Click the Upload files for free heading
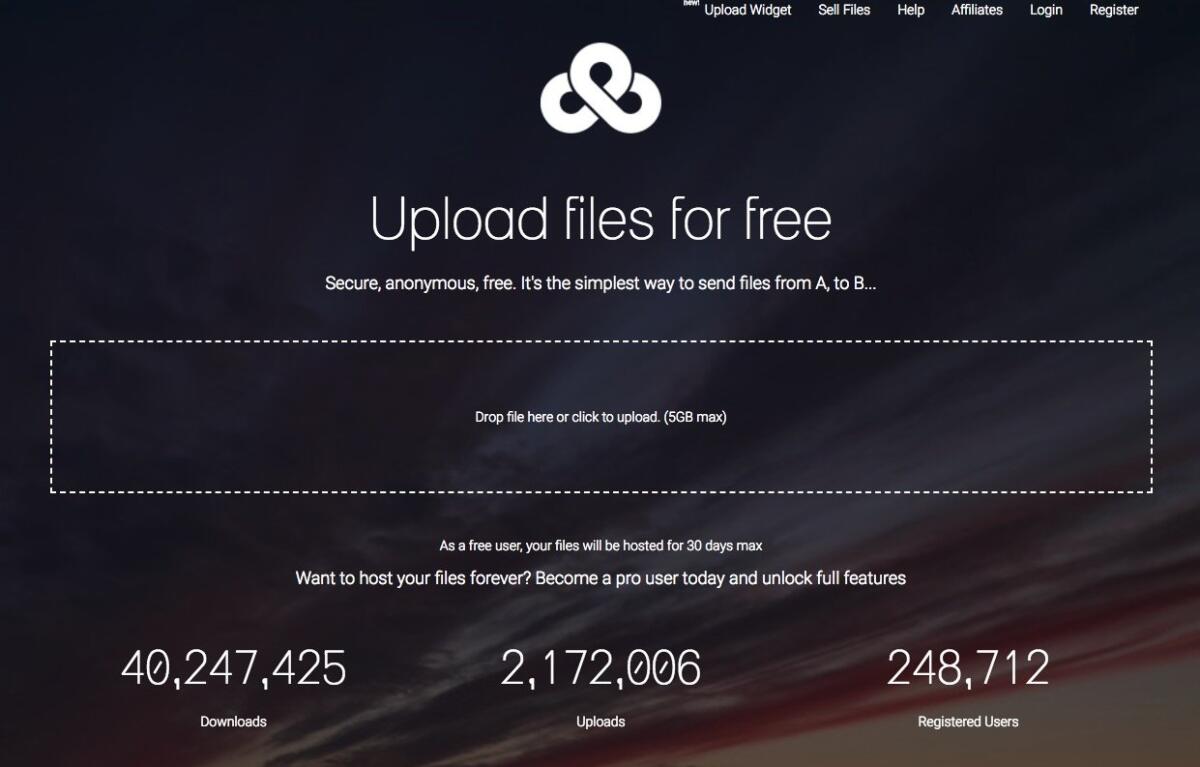1200x767 pixels. point(600,221)
